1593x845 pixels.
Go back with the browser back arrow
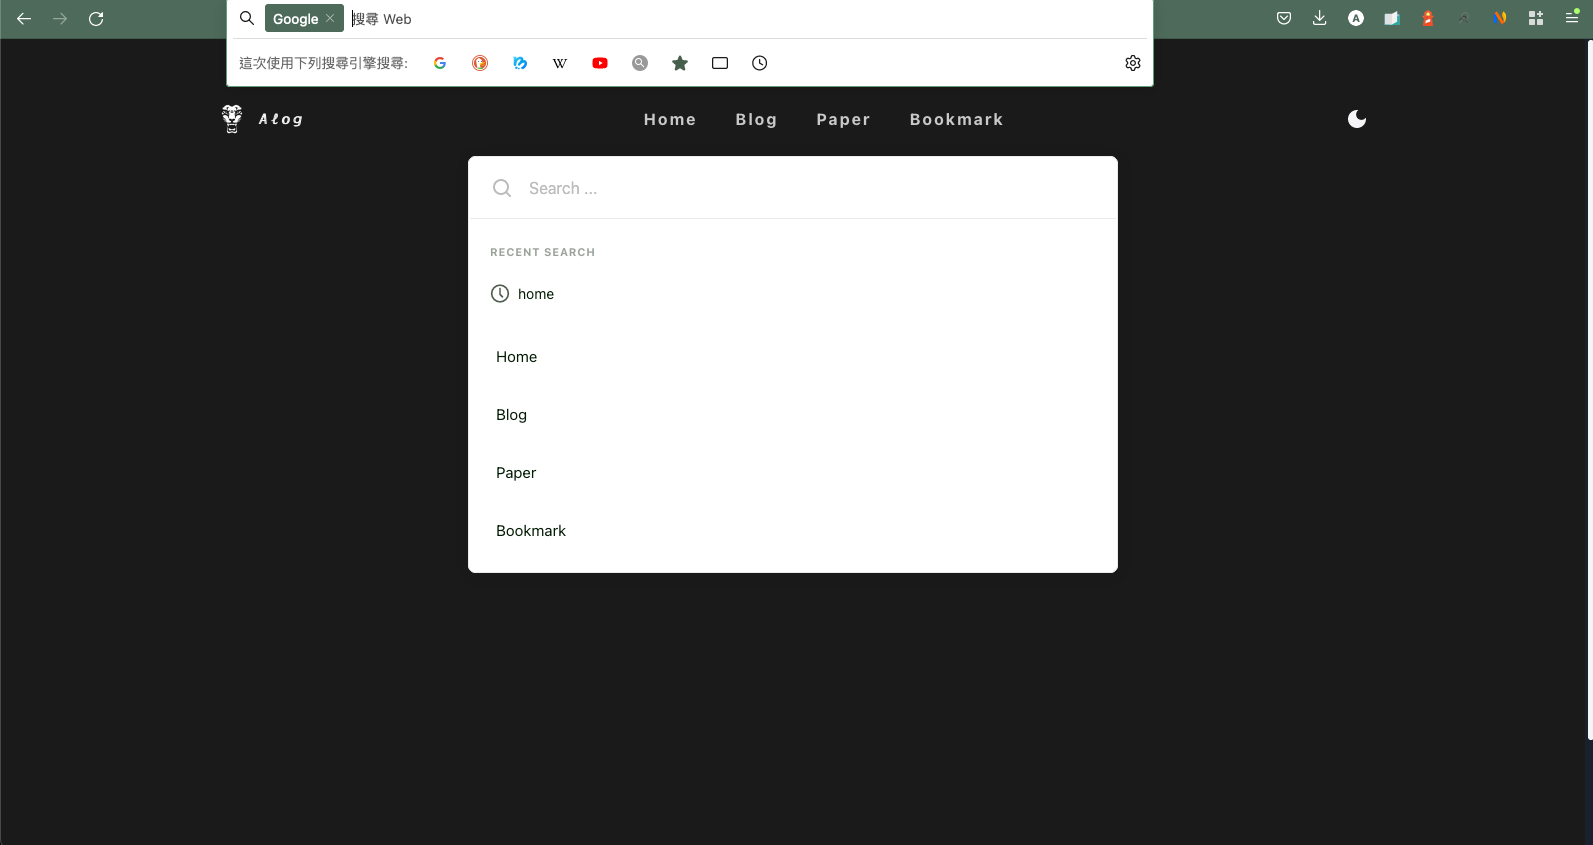(x=24, y=19)
